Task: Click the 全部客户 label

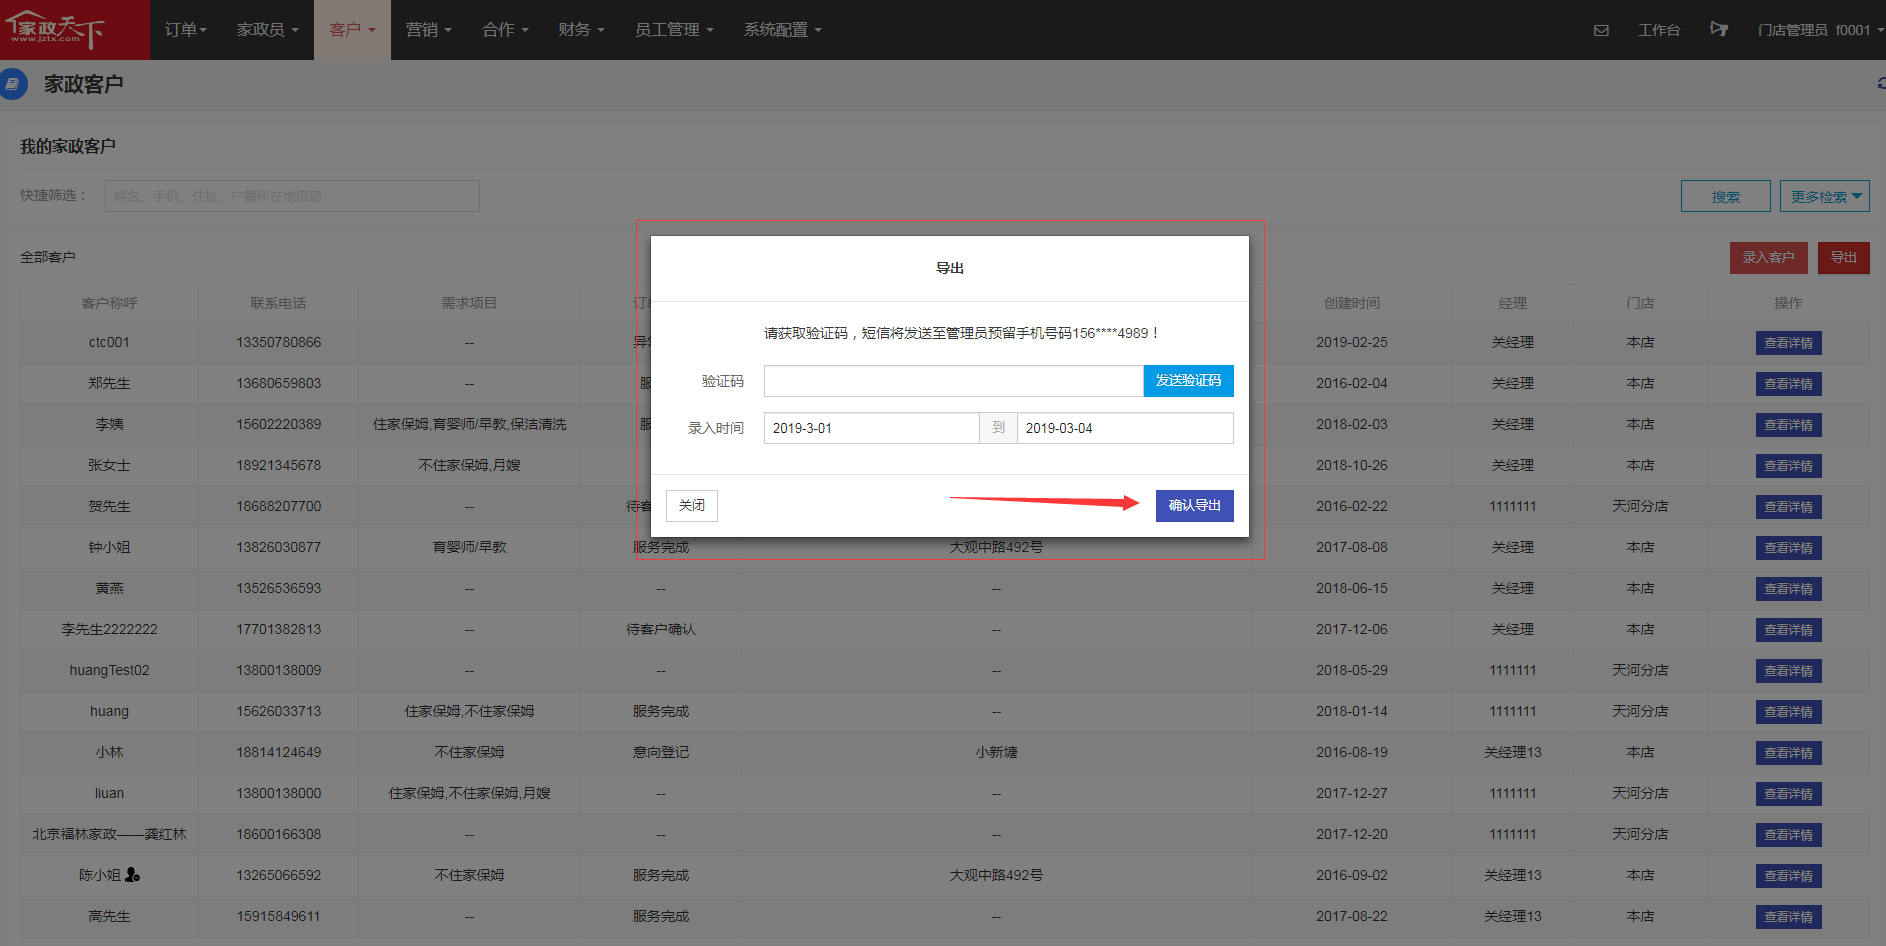Action: coord(48,257)
